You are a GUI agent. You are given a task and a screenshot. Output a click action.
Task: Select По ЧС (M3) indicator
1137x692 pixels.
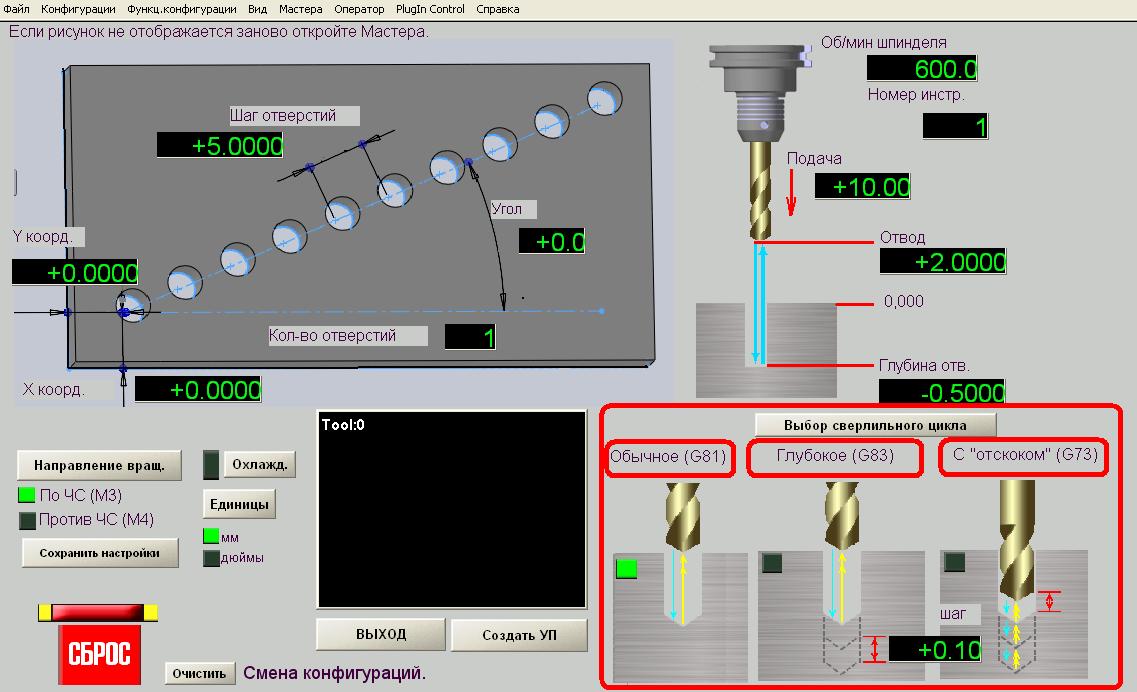27,495
